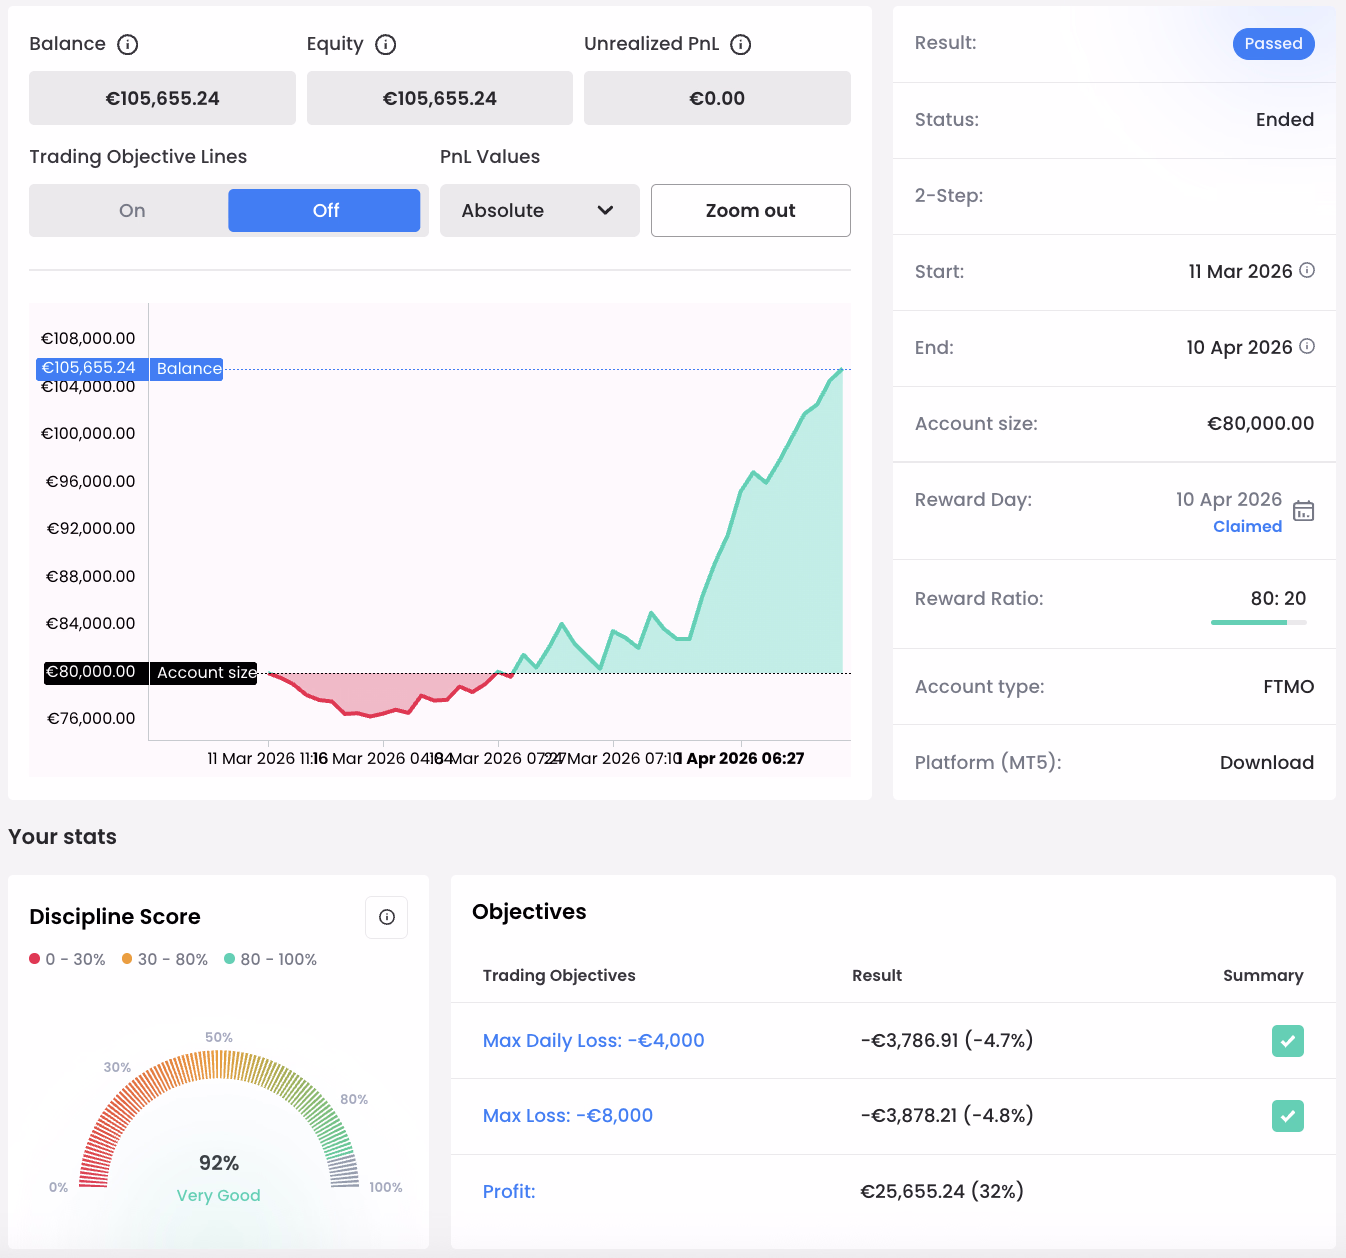Click the Max Loss result -€3,878.21 (-4.8%)

(947, 1116)
